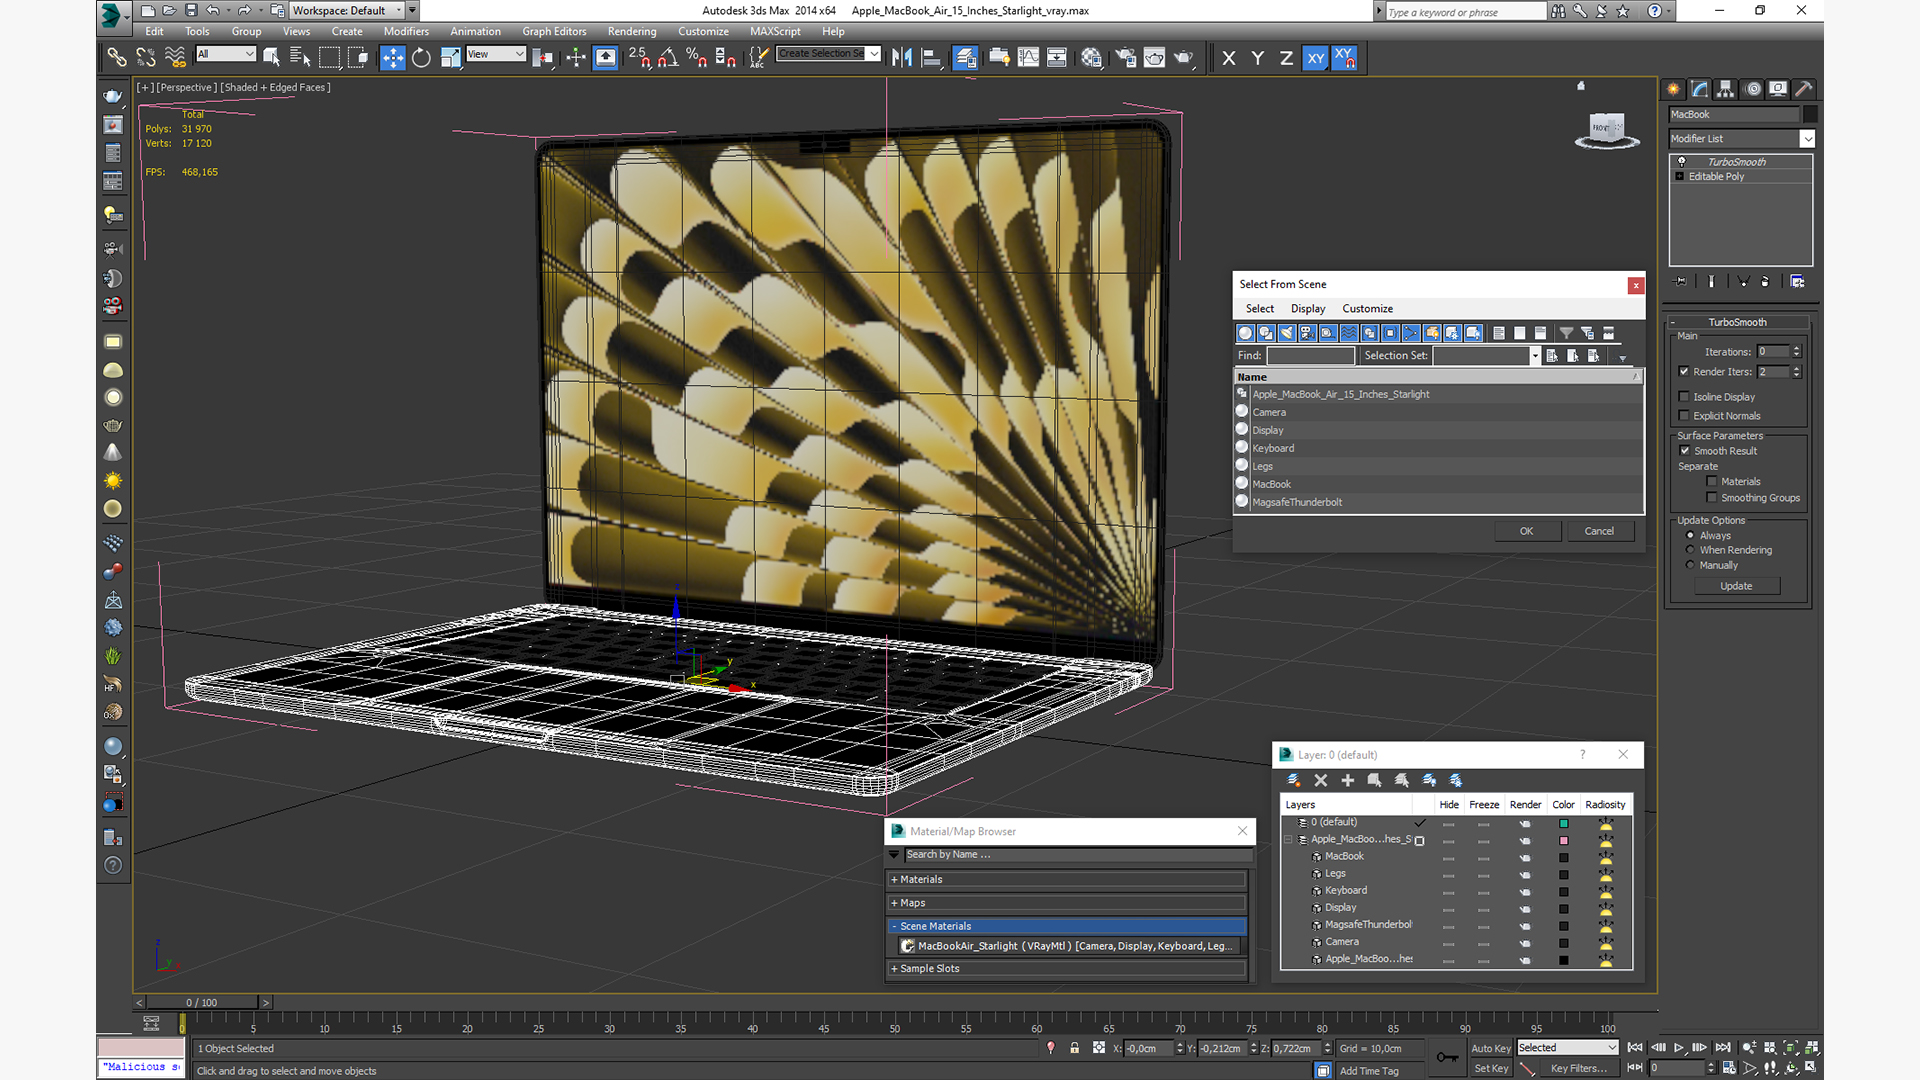Check Separate by Smoothing Groups checkbox

point(1712,498)
